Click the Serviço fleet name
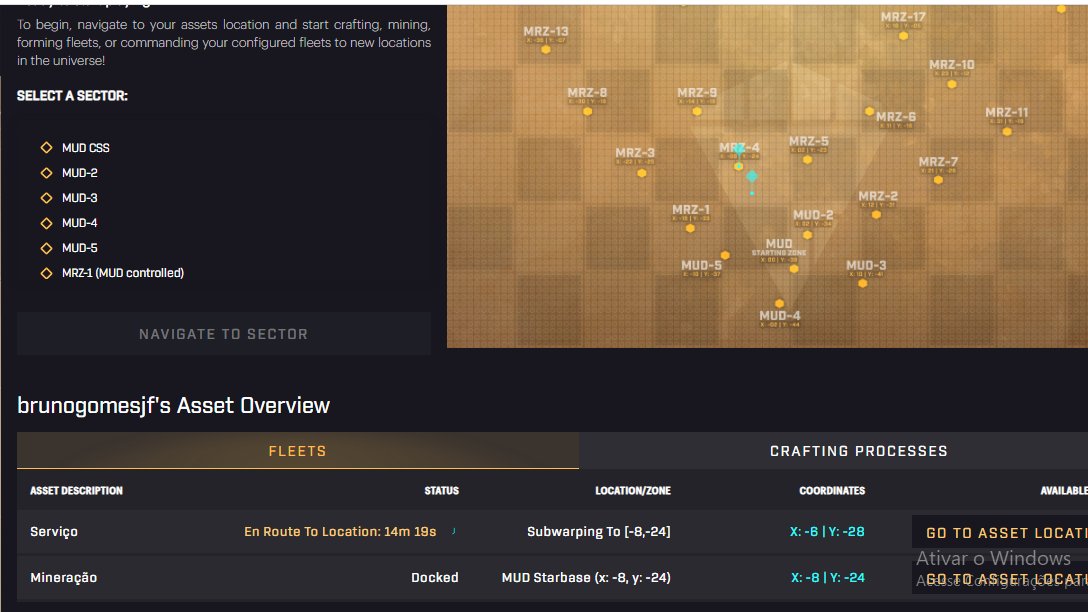Image resolution: width=1088 pixels, height=612 pixels. click(53, 532)
